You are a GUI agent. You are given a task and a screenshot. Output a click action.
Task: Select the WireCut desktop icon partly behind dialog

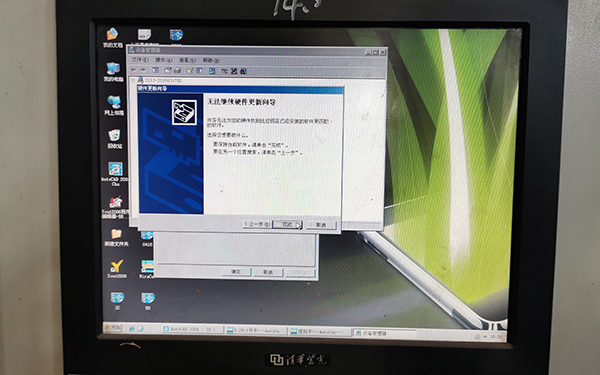click(x=147, y=269)
